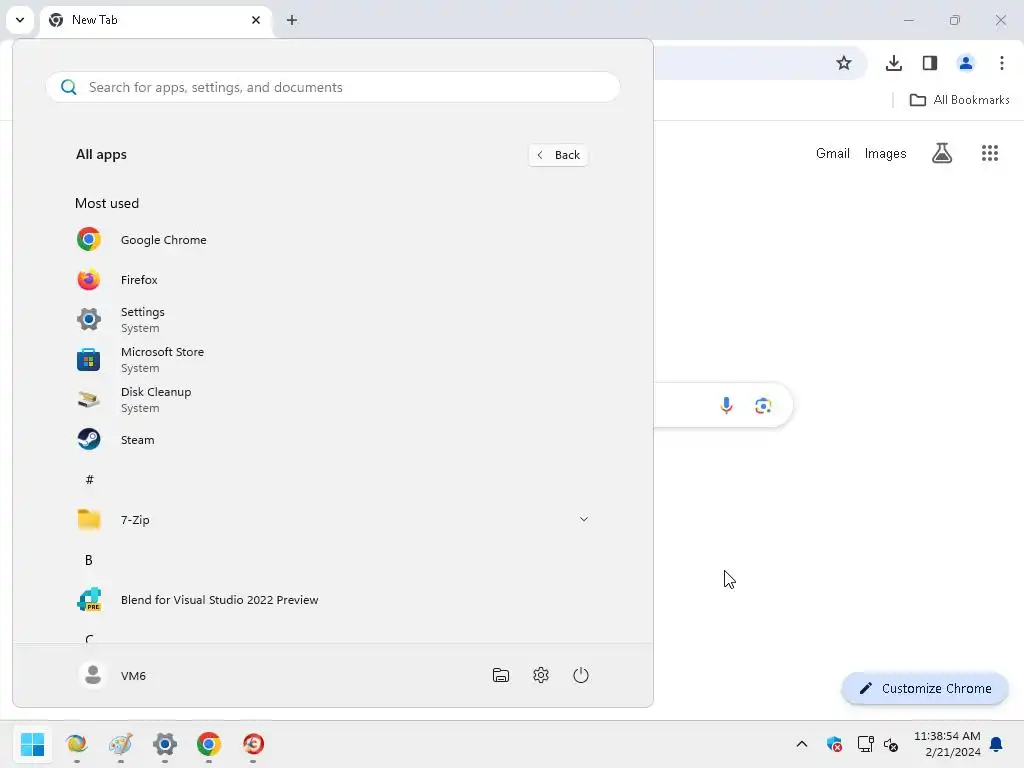Close the New Tab tab
This screenshot has height=768, width=1024.
[256, 20]
